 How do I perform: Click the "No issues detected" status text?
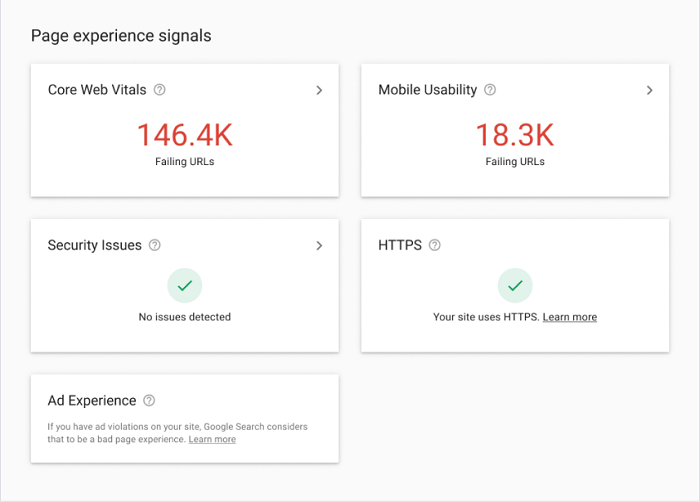185,317
